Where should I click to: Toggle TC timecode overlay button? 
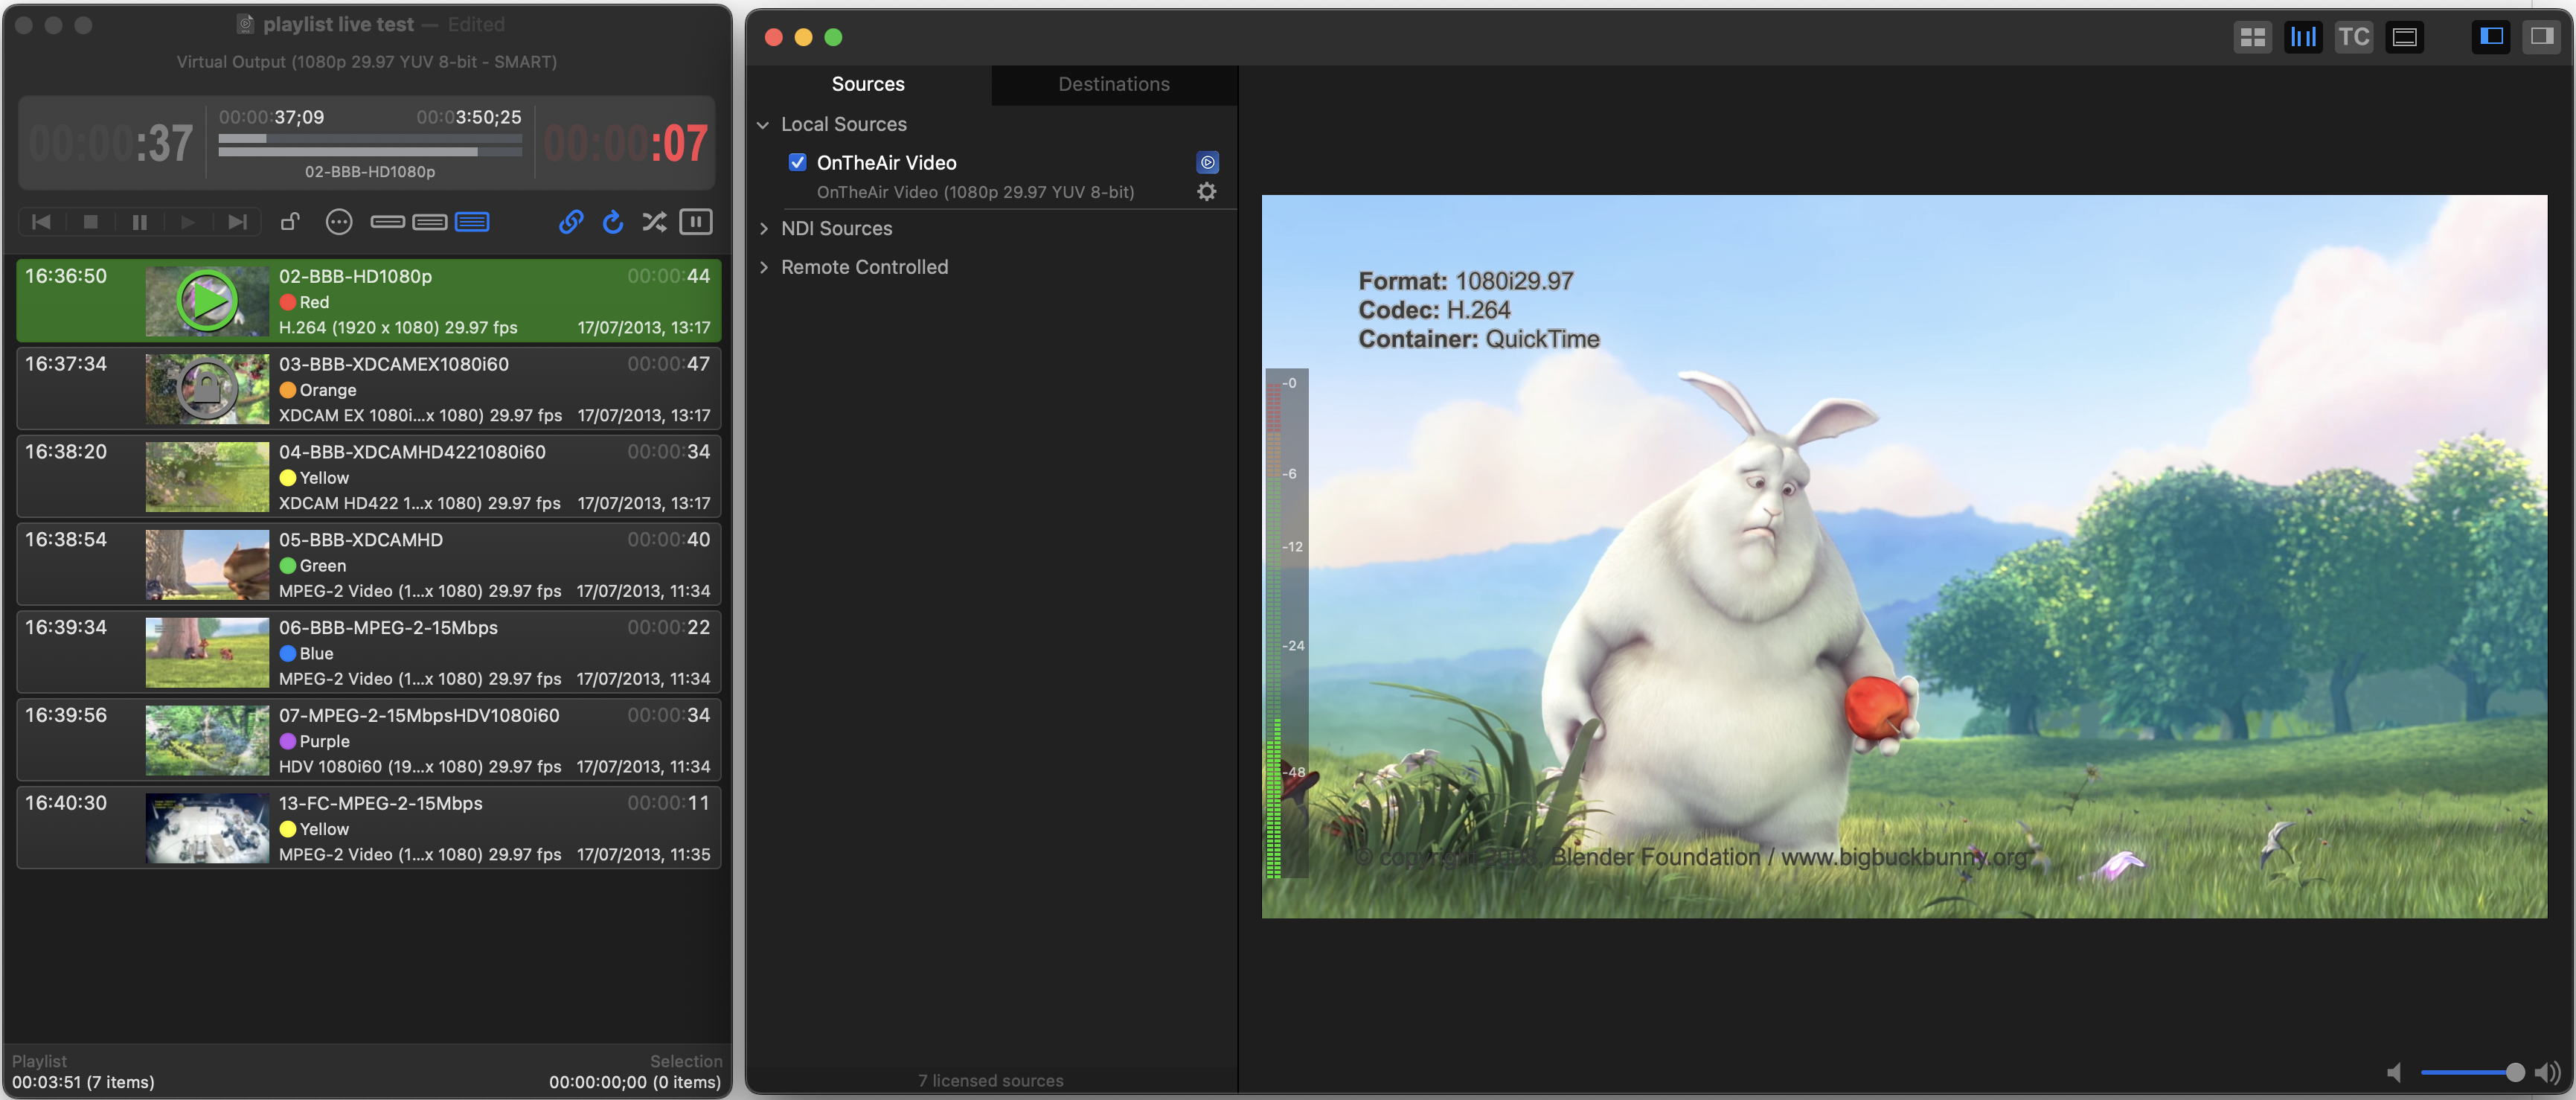click(2353, 37)
